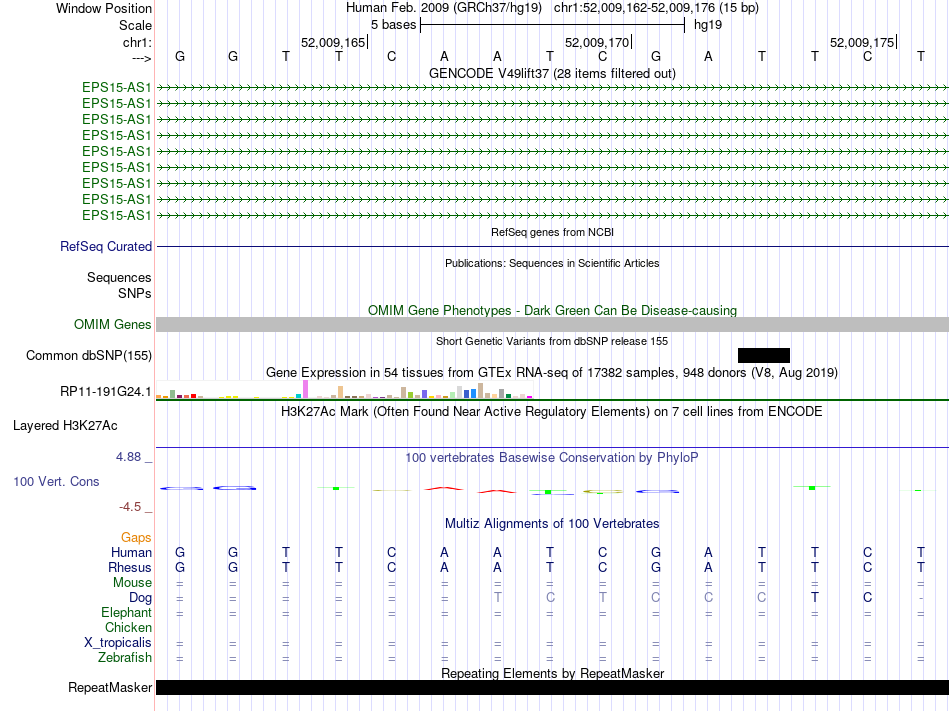Click the 52,009,165 position marker
950x711 pixels.
(x=333, y=42)
